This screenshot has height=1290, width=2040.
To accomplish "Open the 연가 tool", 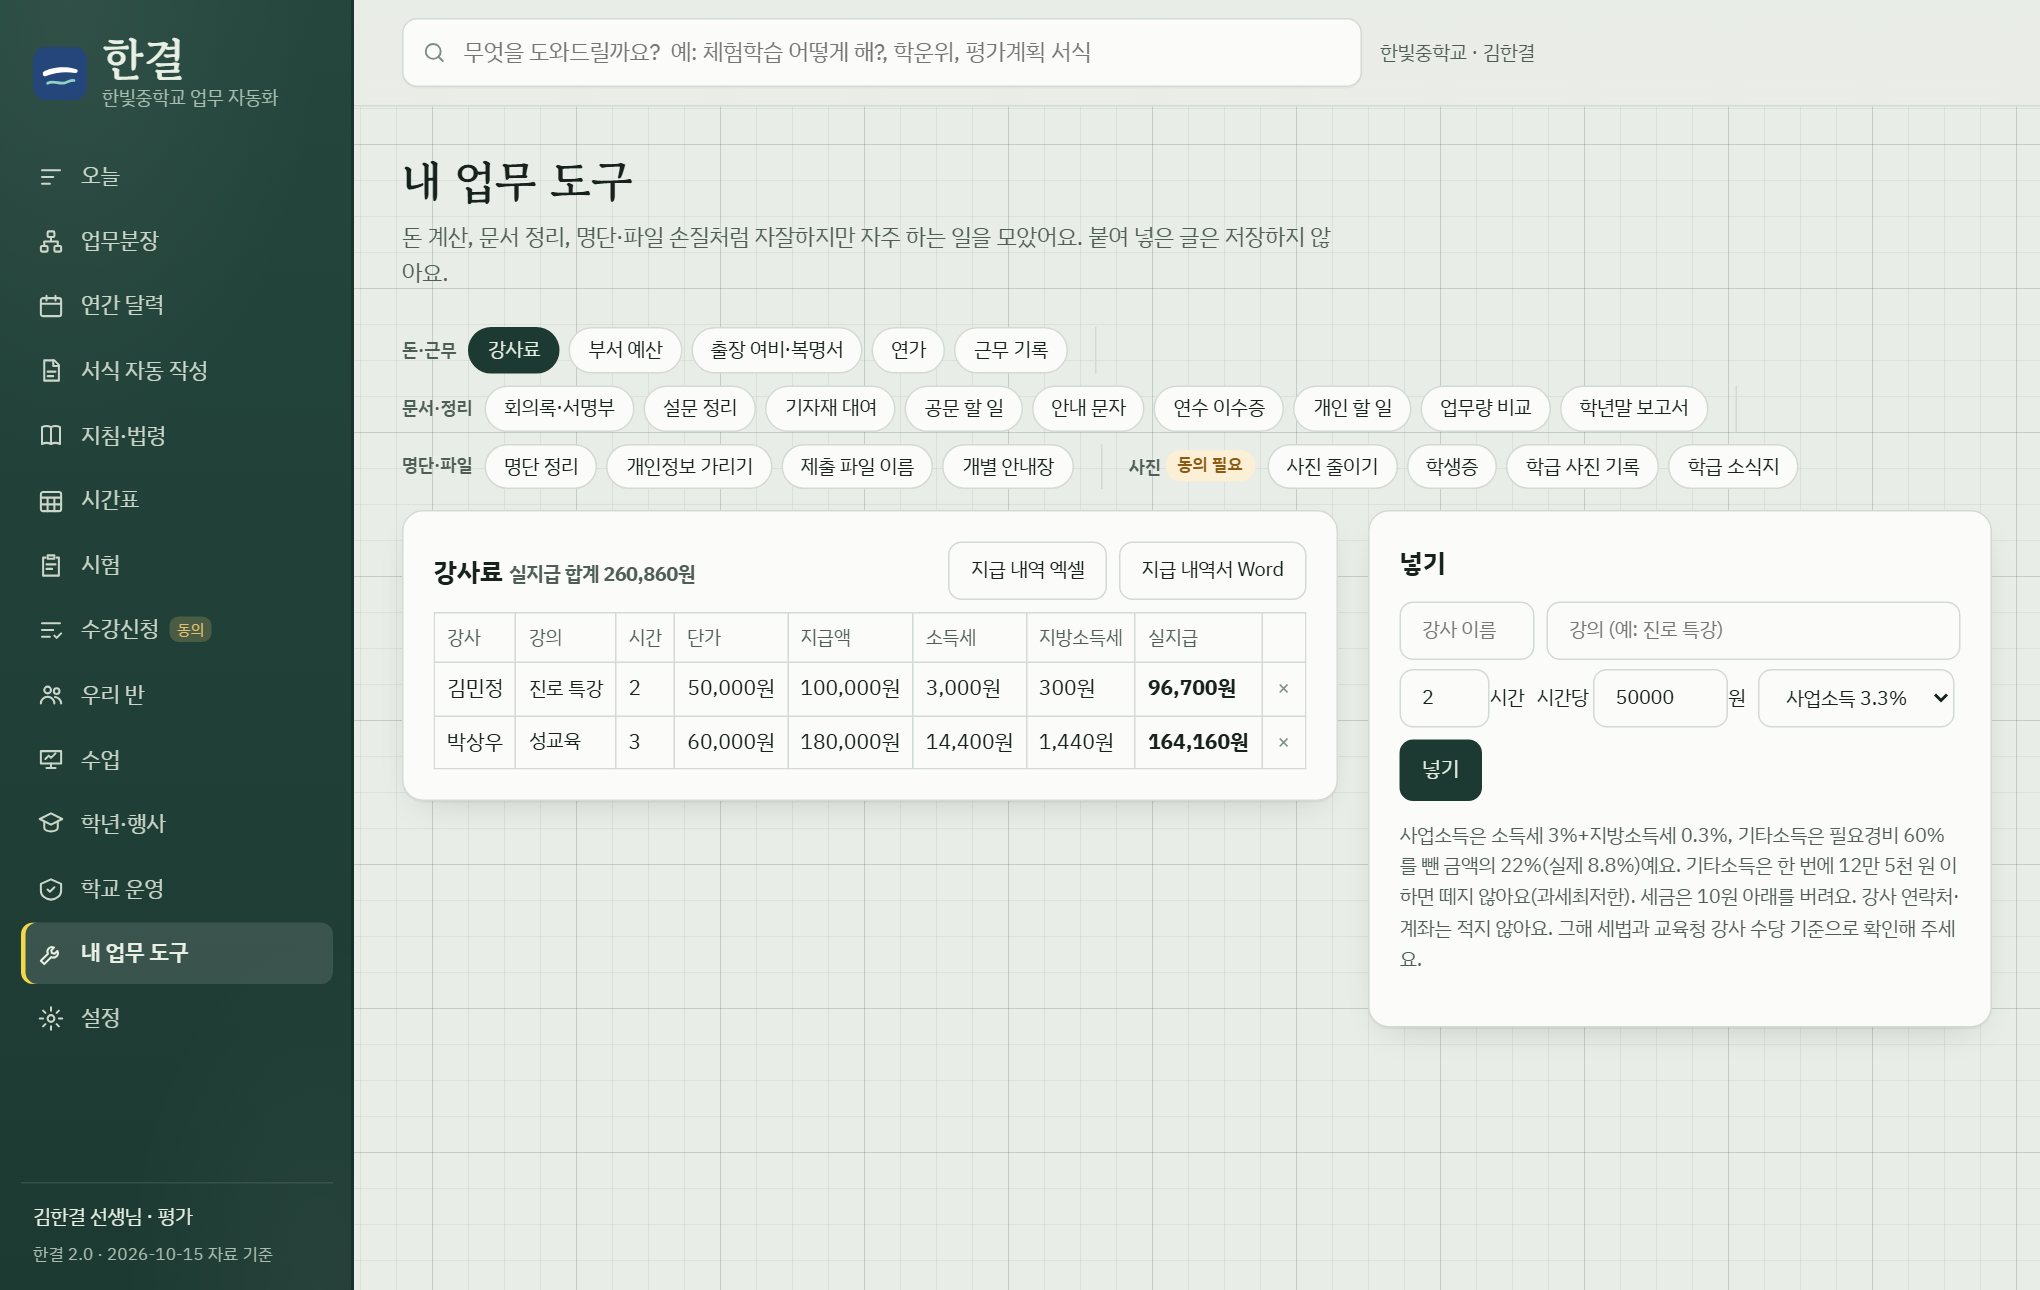I will (908, 350).
